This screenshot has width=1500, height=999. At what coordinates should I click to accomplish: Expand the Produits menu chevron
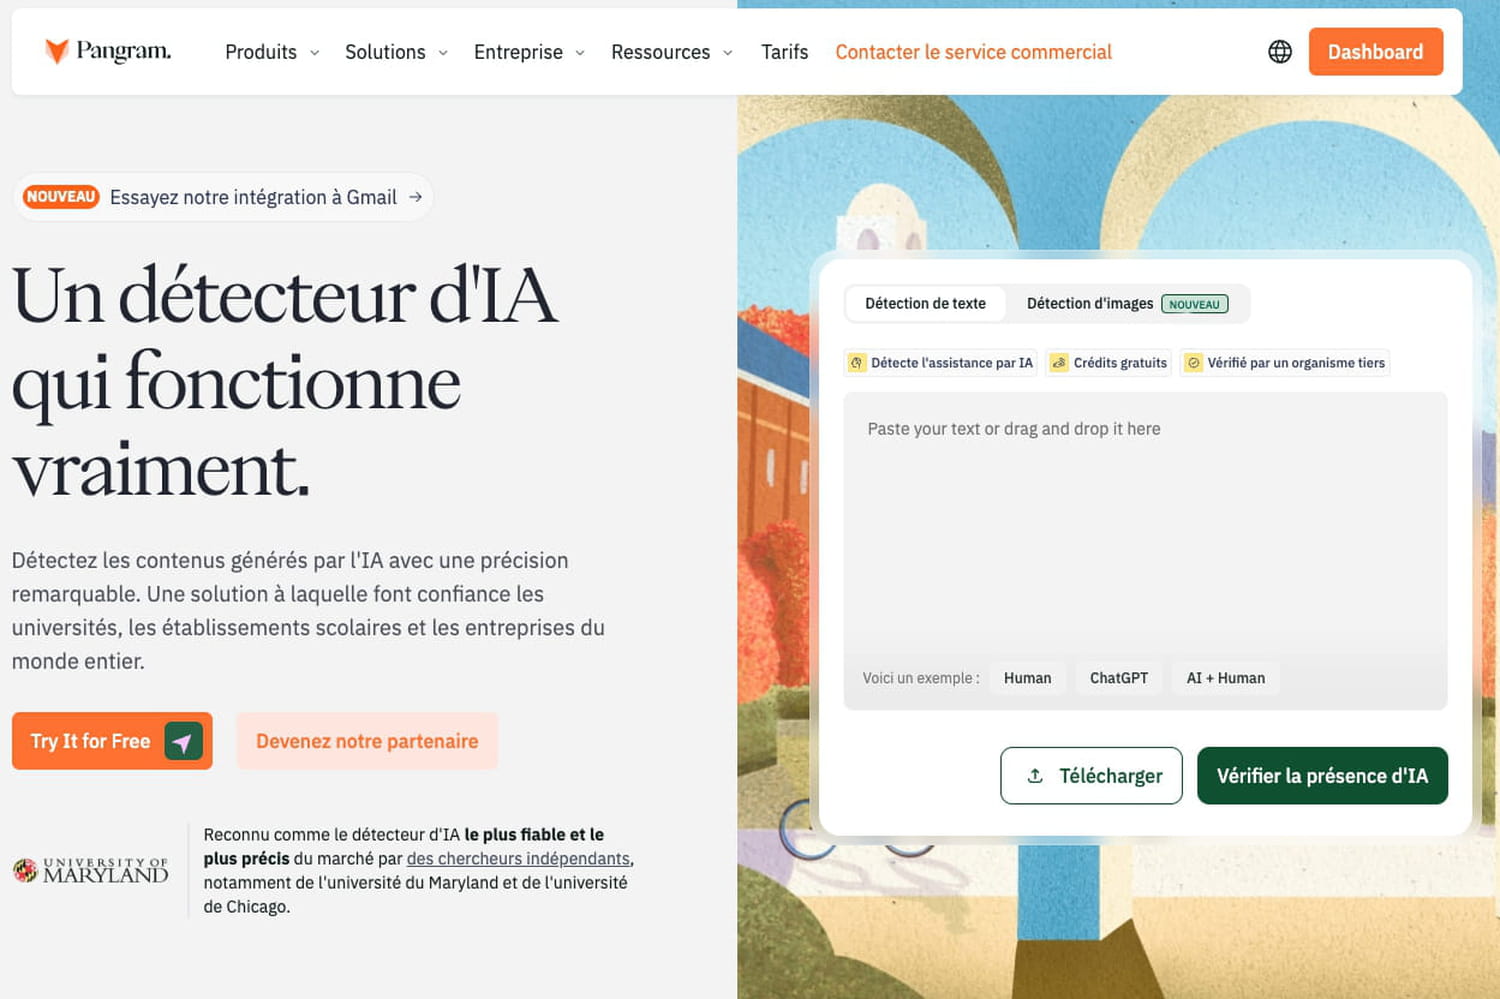314,52
